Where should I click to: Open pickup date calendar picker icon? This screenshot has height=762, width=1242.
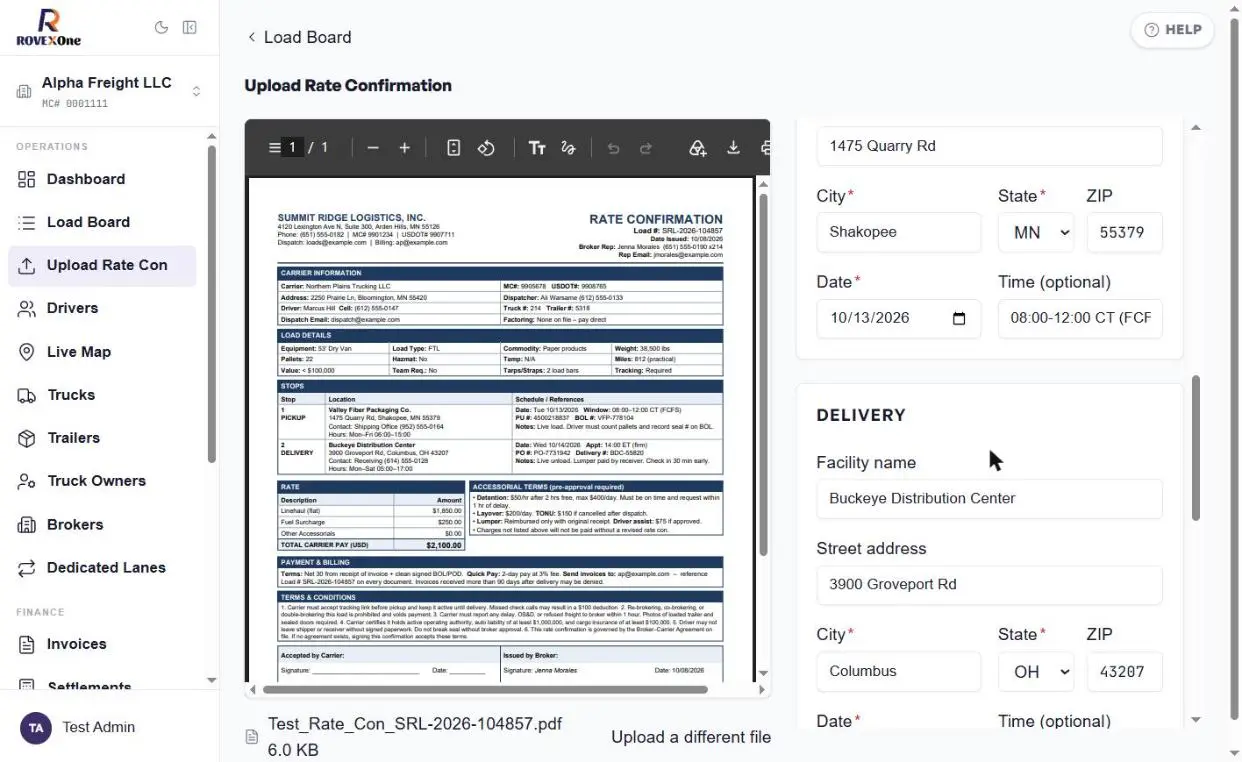[959, 318]
